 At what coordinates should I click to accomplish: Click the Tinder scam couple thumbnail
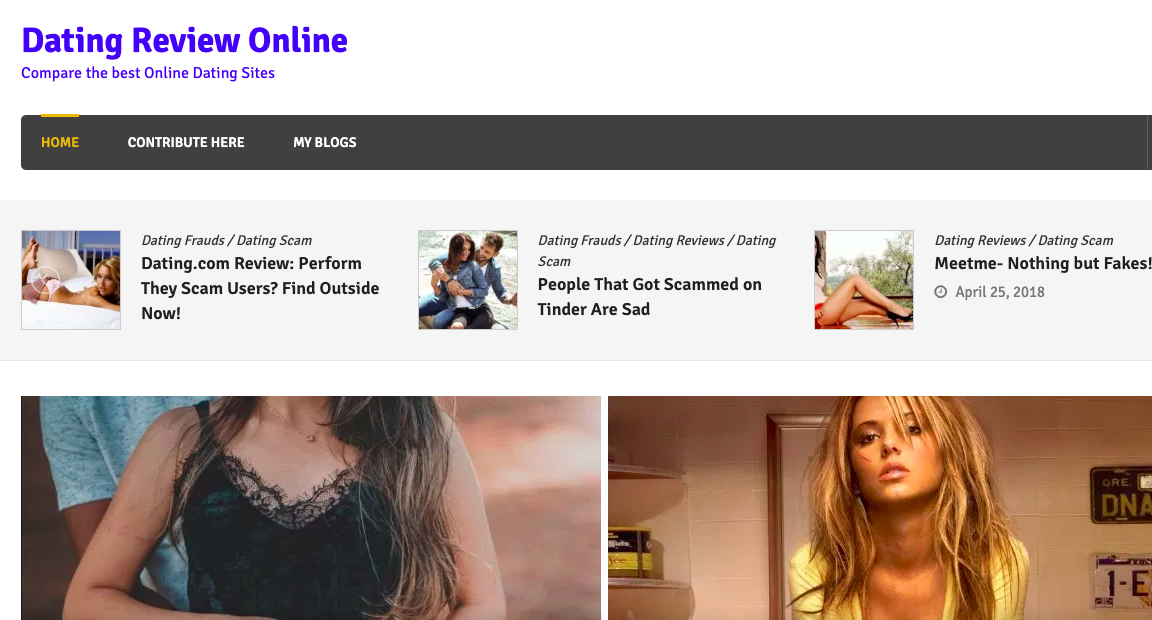coord(468,280)
